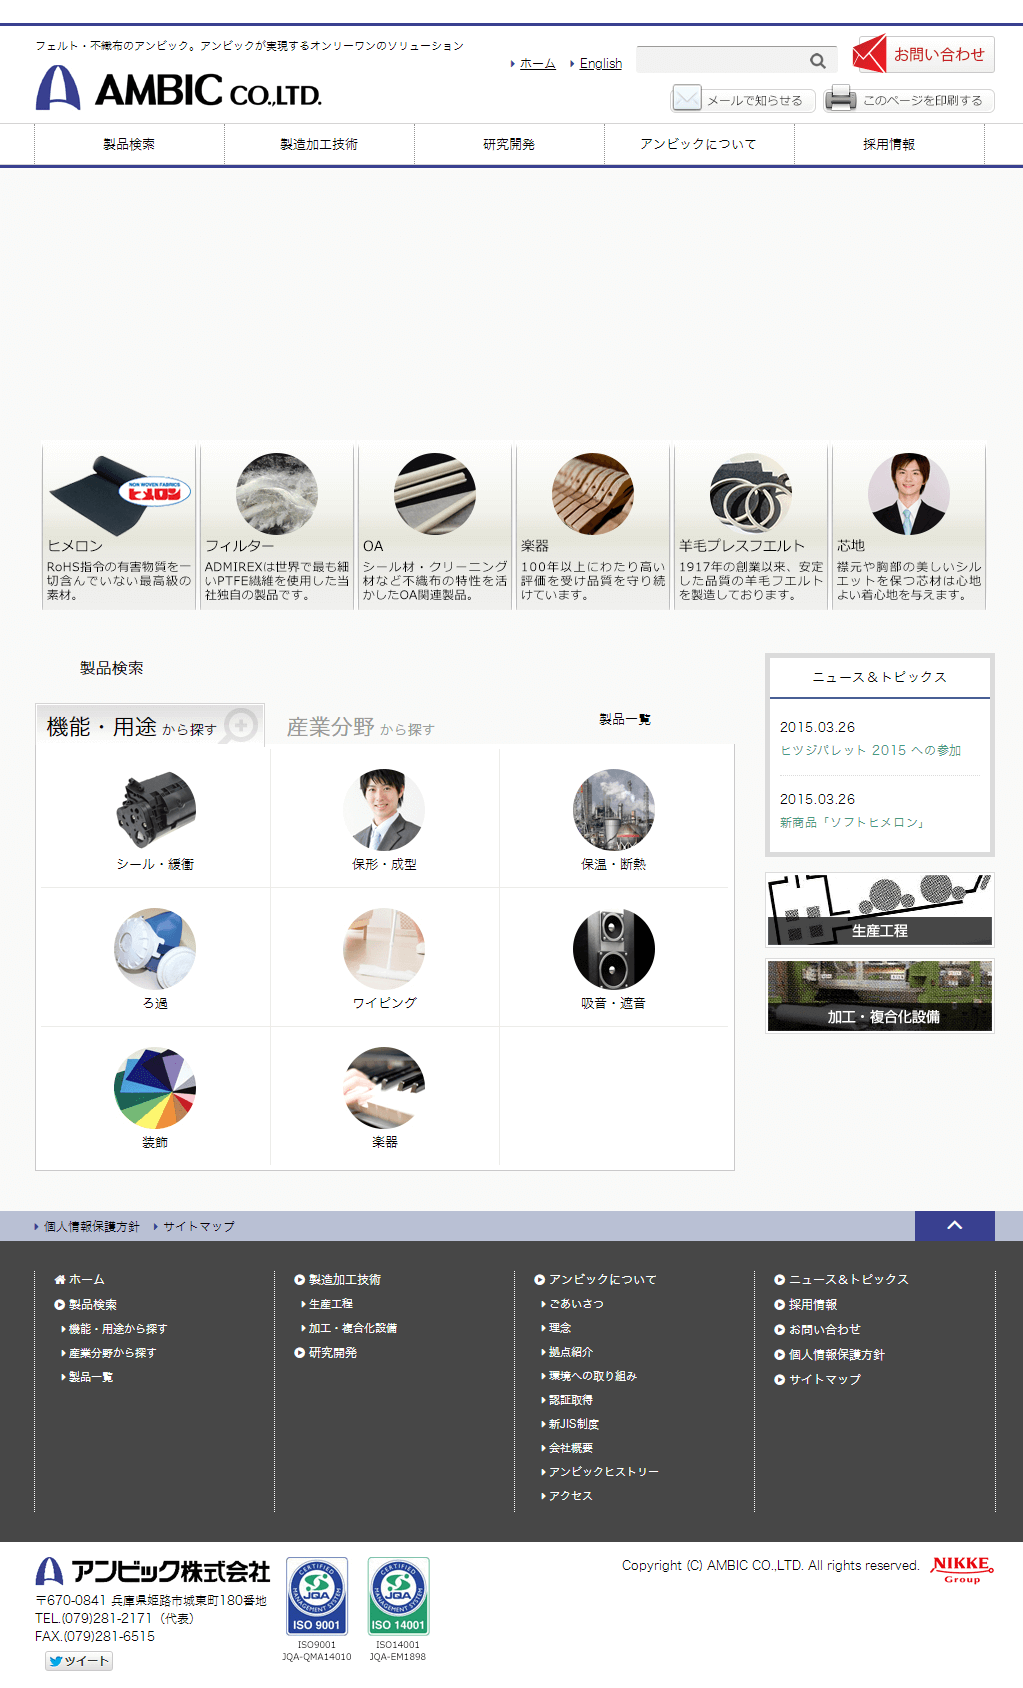Open the 羊毛プレスフエルト product card

pyautogui.click(x=751, y=527)
